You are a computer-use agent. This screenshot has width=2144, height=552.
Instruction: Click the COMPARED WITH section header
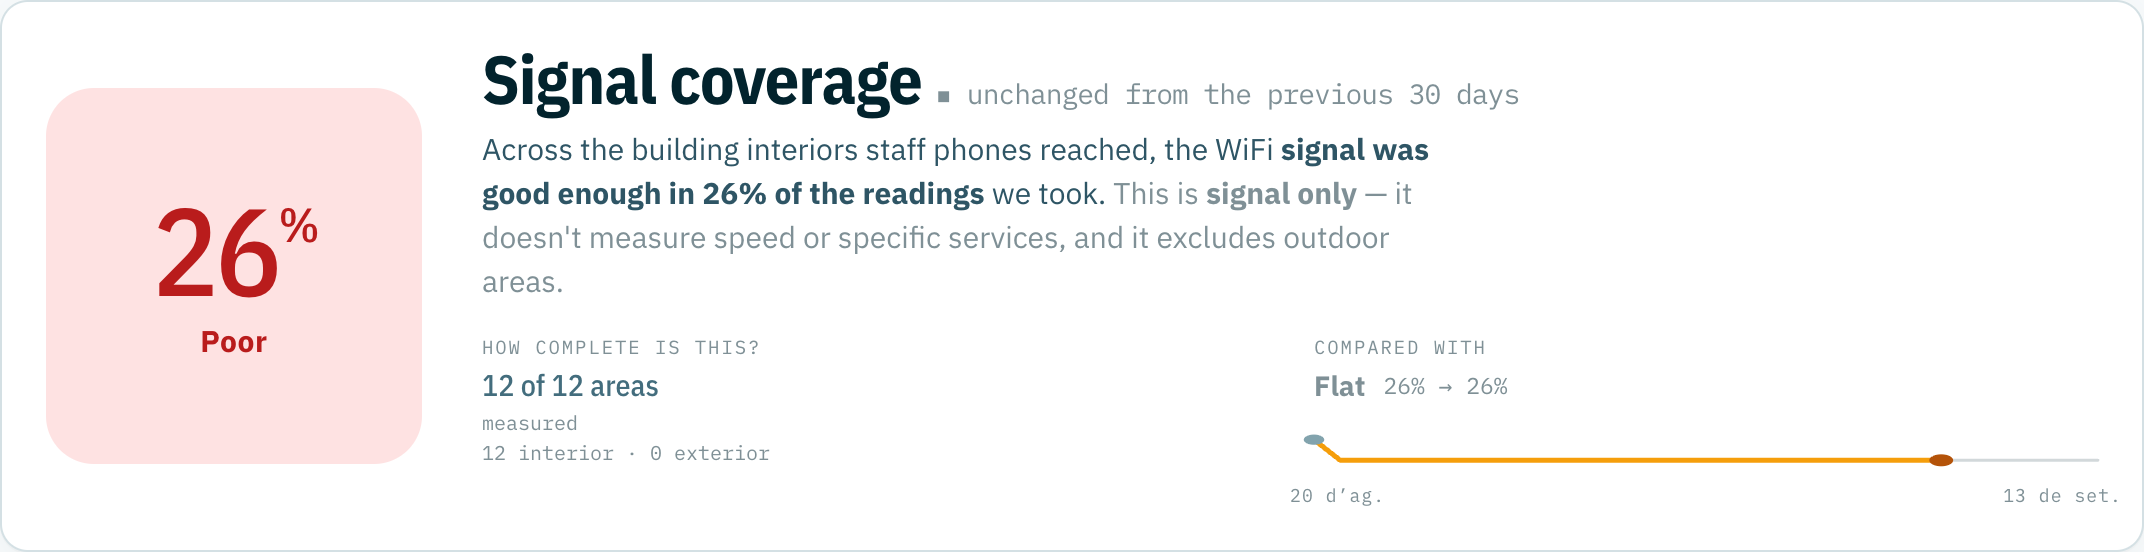tap(1400, 348)
